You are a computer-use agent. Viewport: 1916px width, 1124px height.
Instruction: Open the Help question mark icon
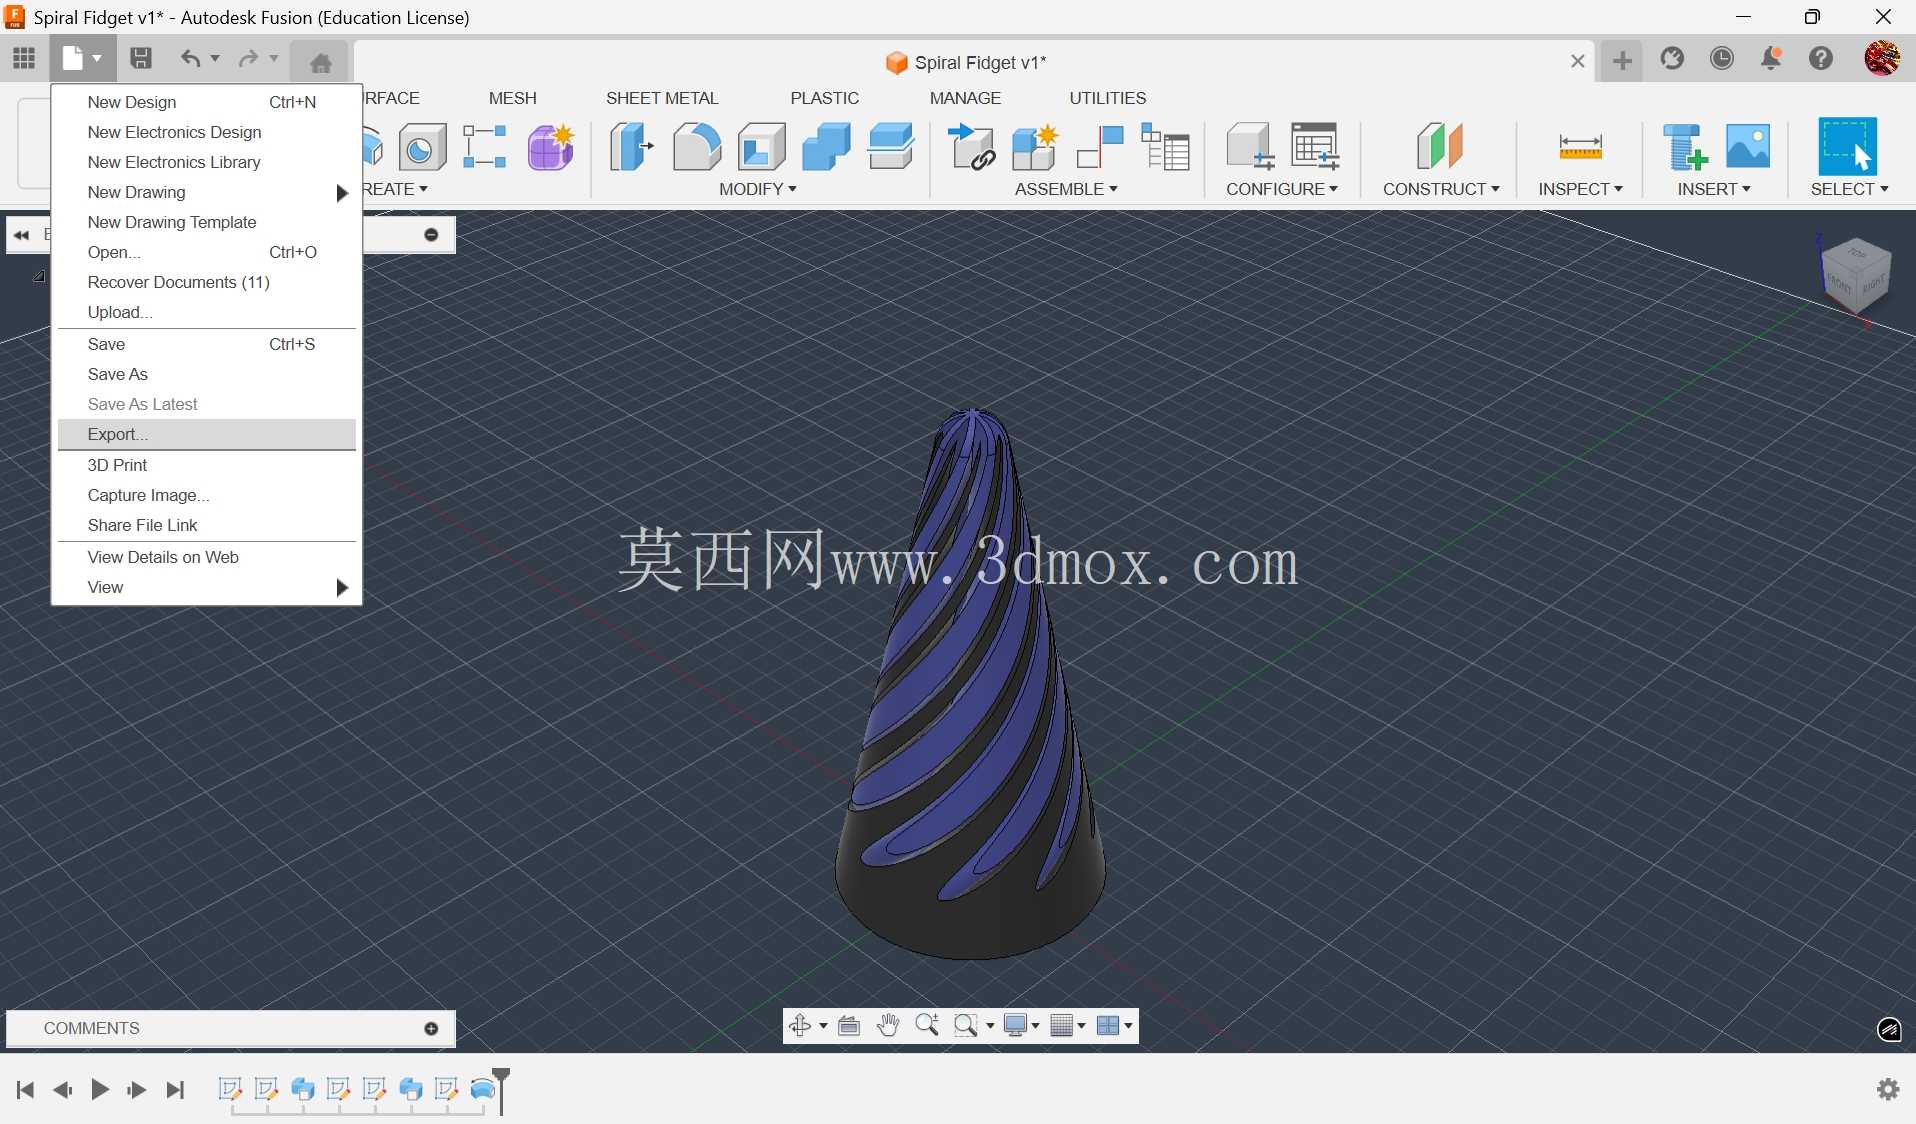click(x=1821, y=59)
